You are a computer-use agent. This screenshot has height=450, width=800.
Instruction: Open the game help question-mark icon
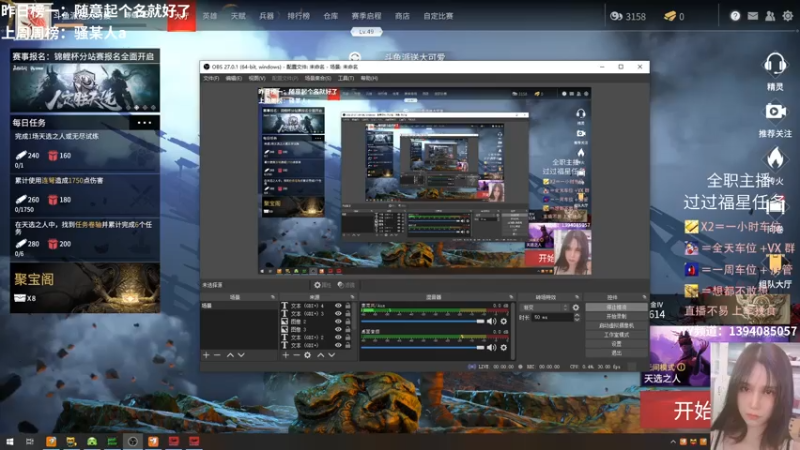tap(735, 16)
